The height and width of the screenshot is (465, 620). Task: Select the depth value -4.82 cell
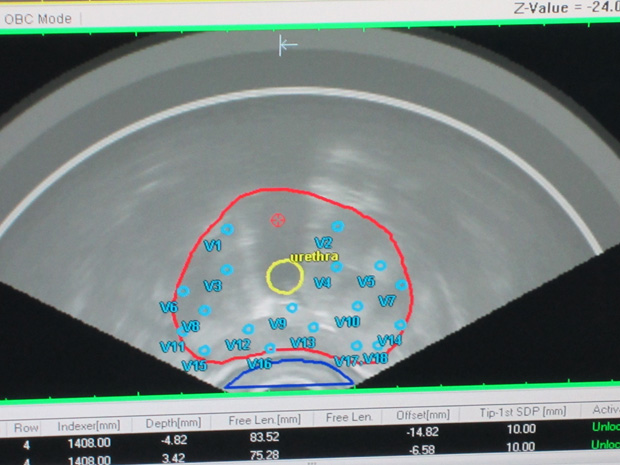tap(174, 438)
